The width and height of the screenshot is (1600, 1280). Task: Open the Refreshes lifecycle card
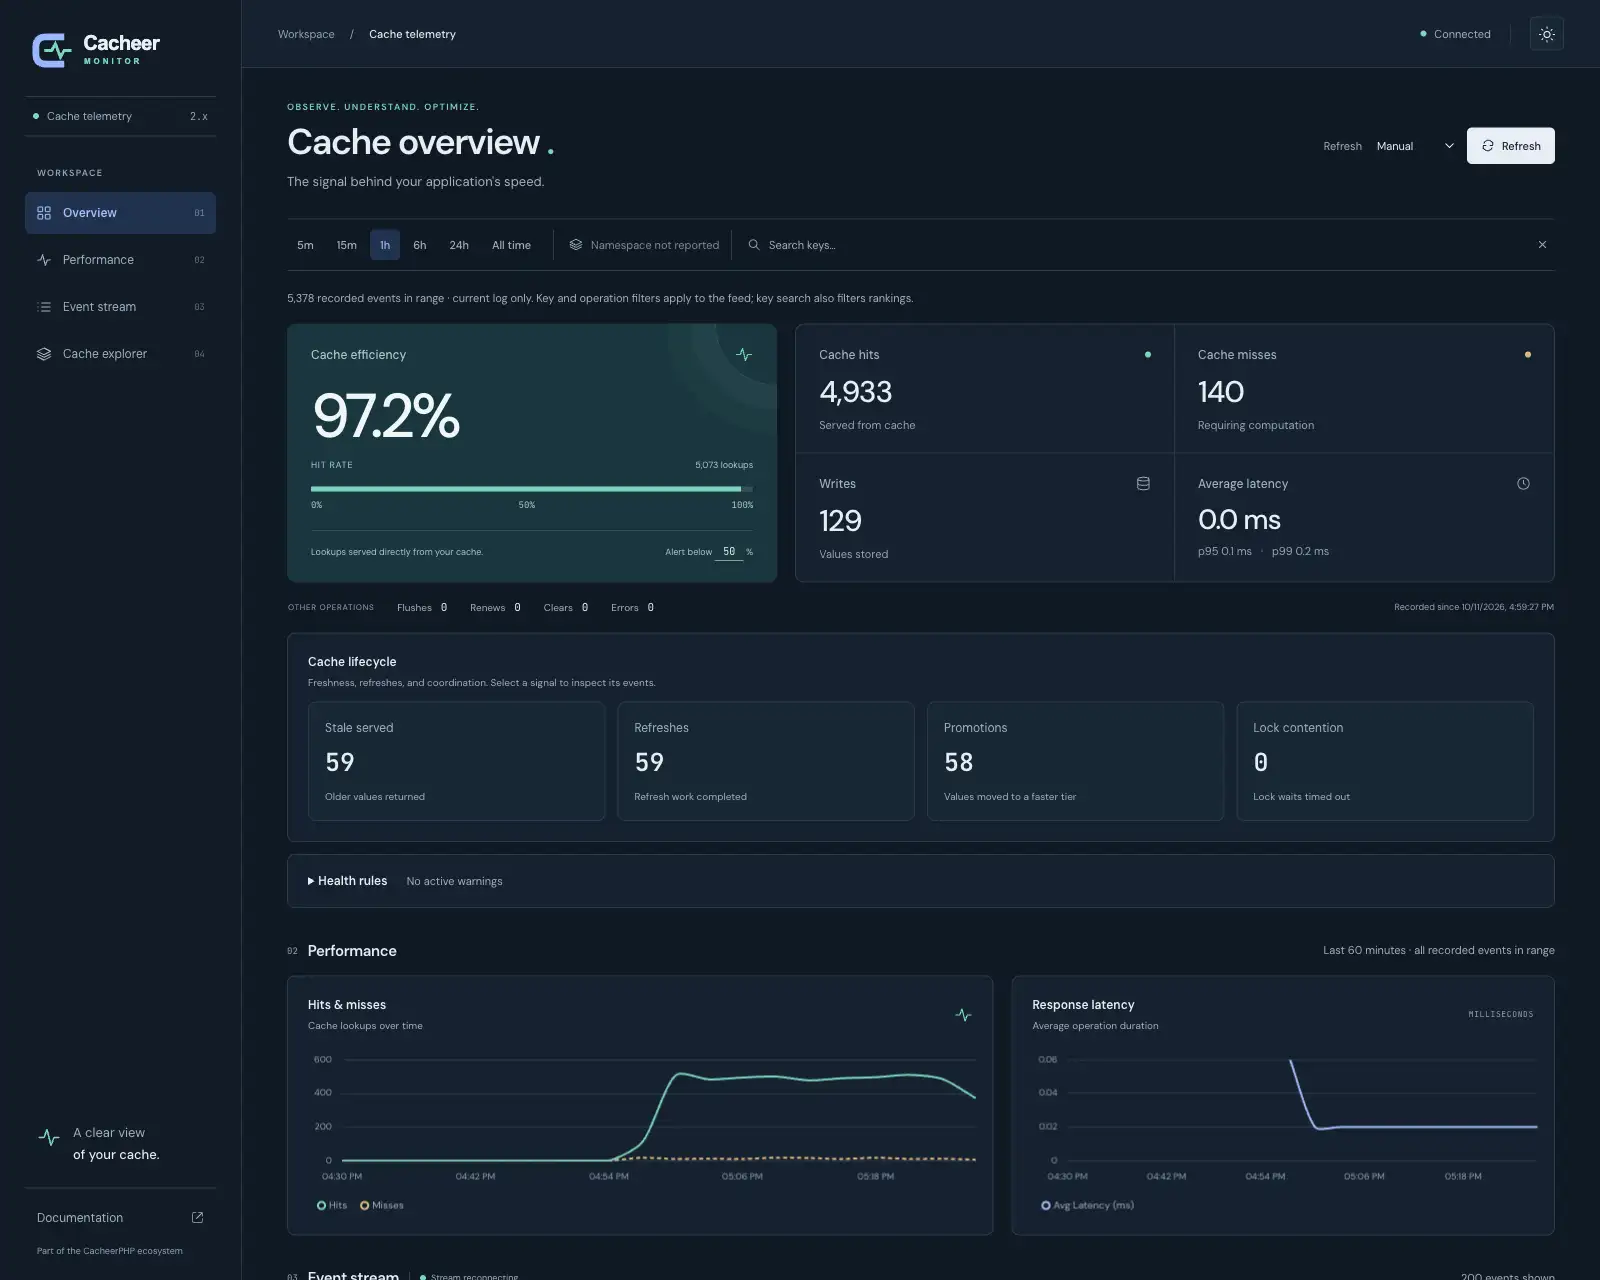pyautogui.click(x=766, y=761)
